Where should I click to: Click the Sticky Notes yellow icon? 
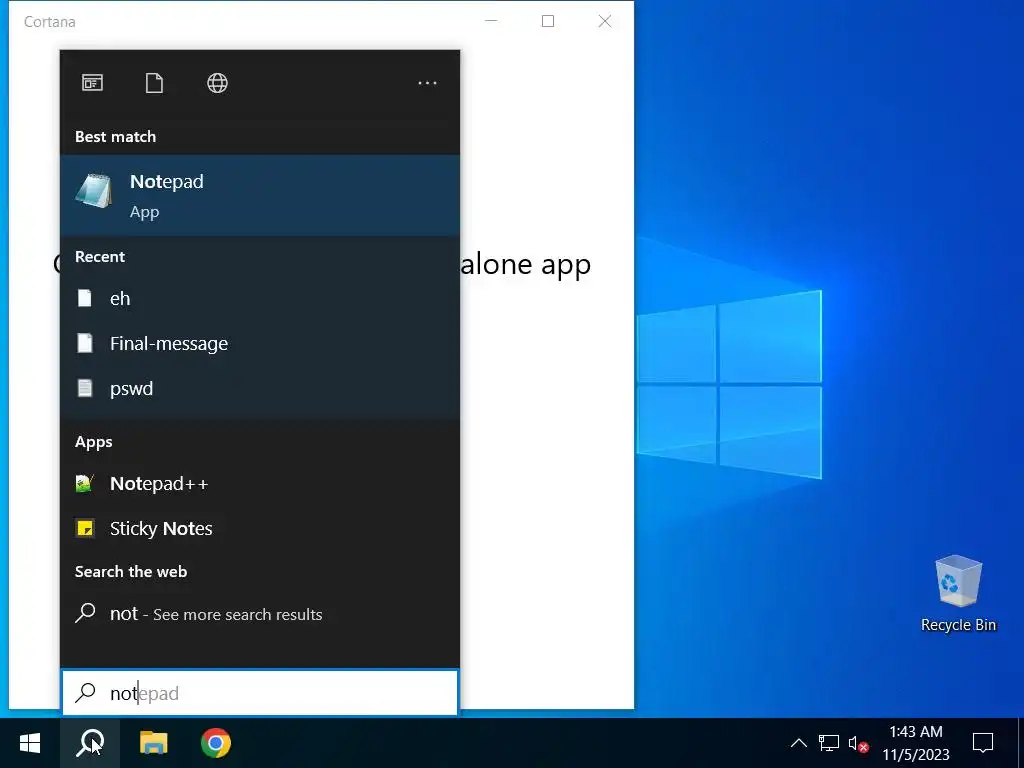point(85,528)
